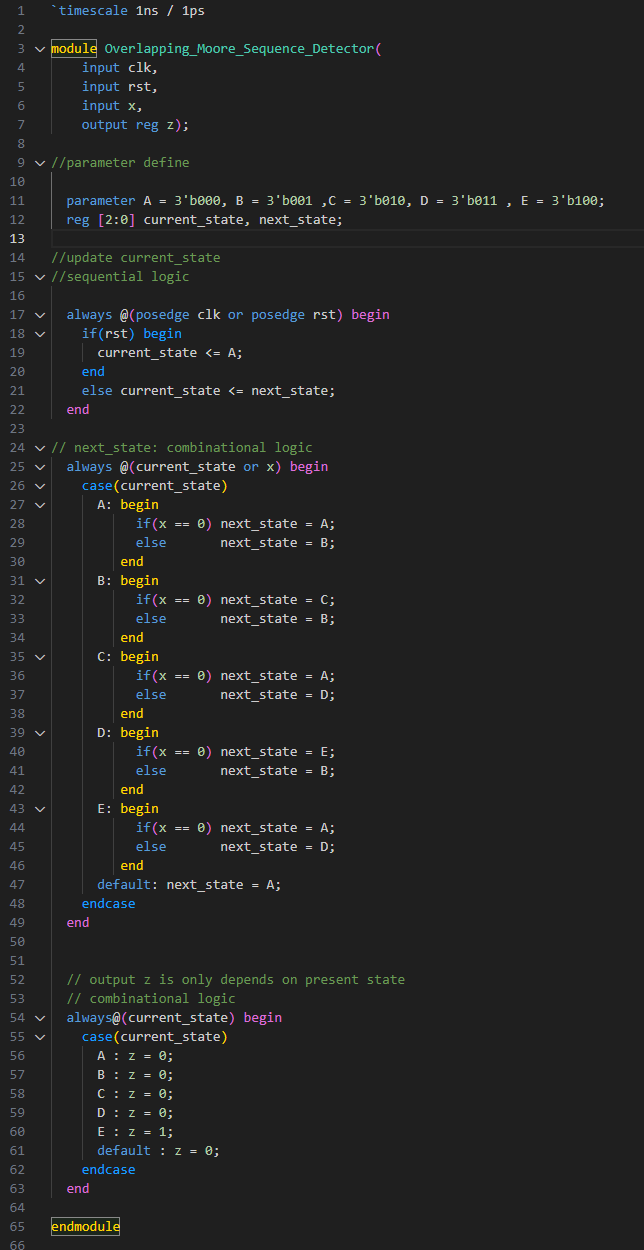Fold the B: begin block chevron

coord(40,581)
